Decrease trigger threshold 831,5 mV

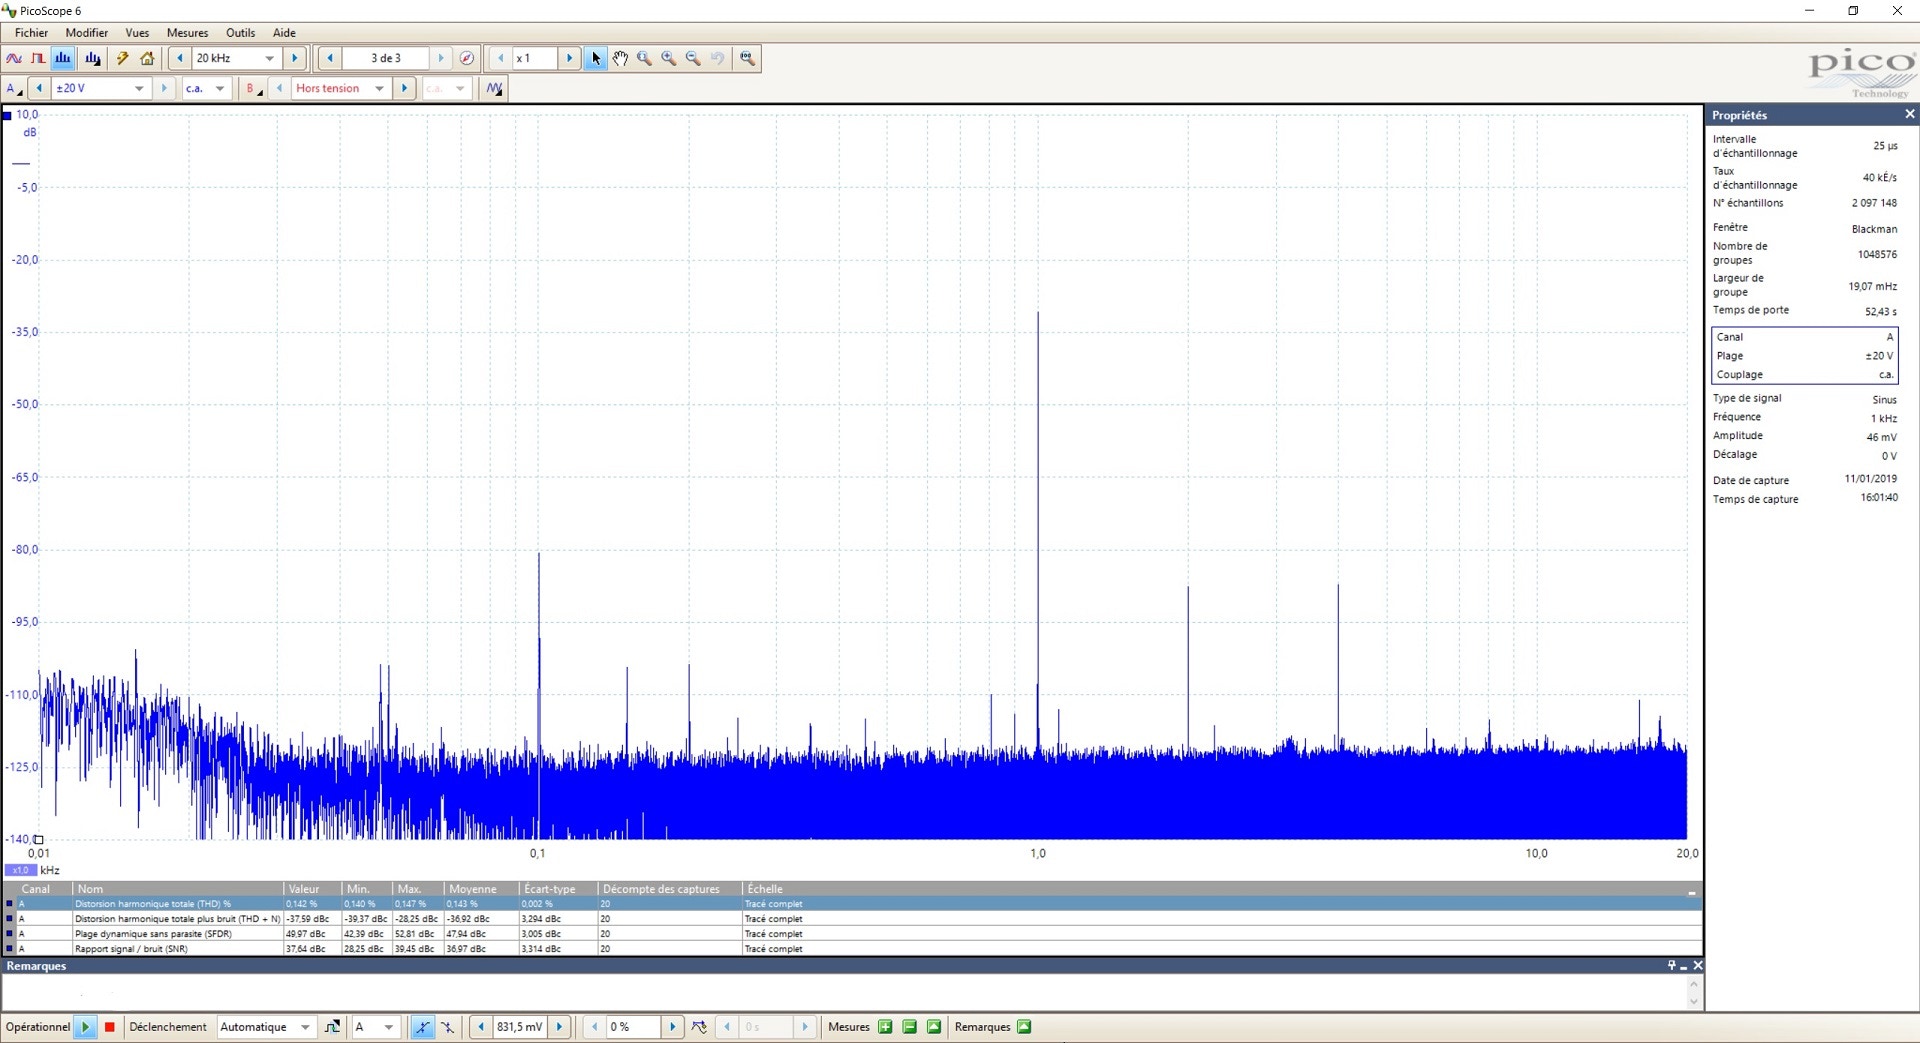(x=481, y=1027)
